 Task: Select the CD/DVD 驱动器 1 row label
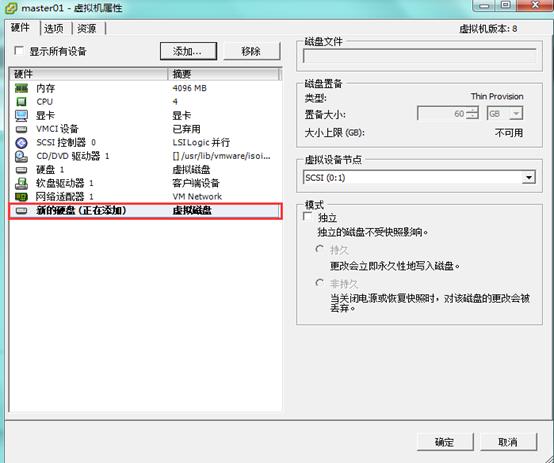point(73,156)
